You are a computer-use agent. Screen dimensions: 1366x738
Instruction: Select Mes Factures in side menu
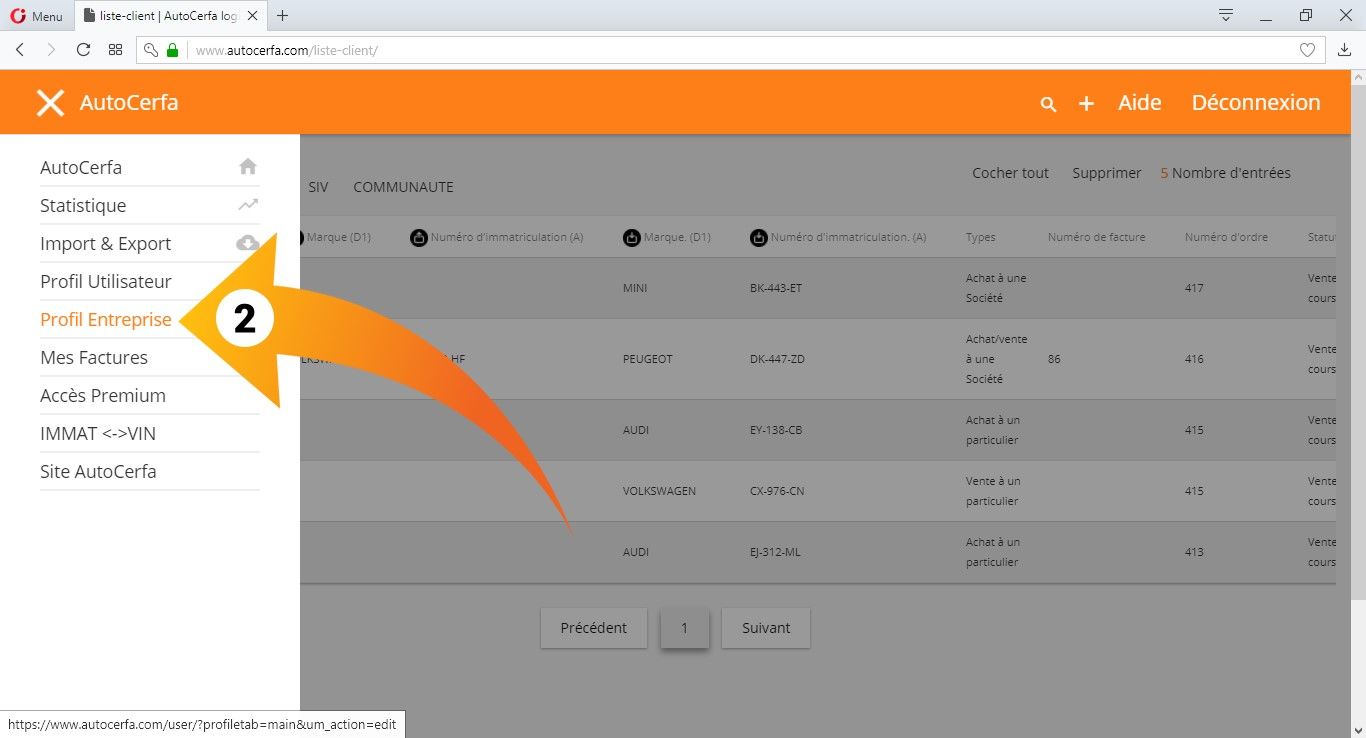pyautogui.click(x=94, y=358)
